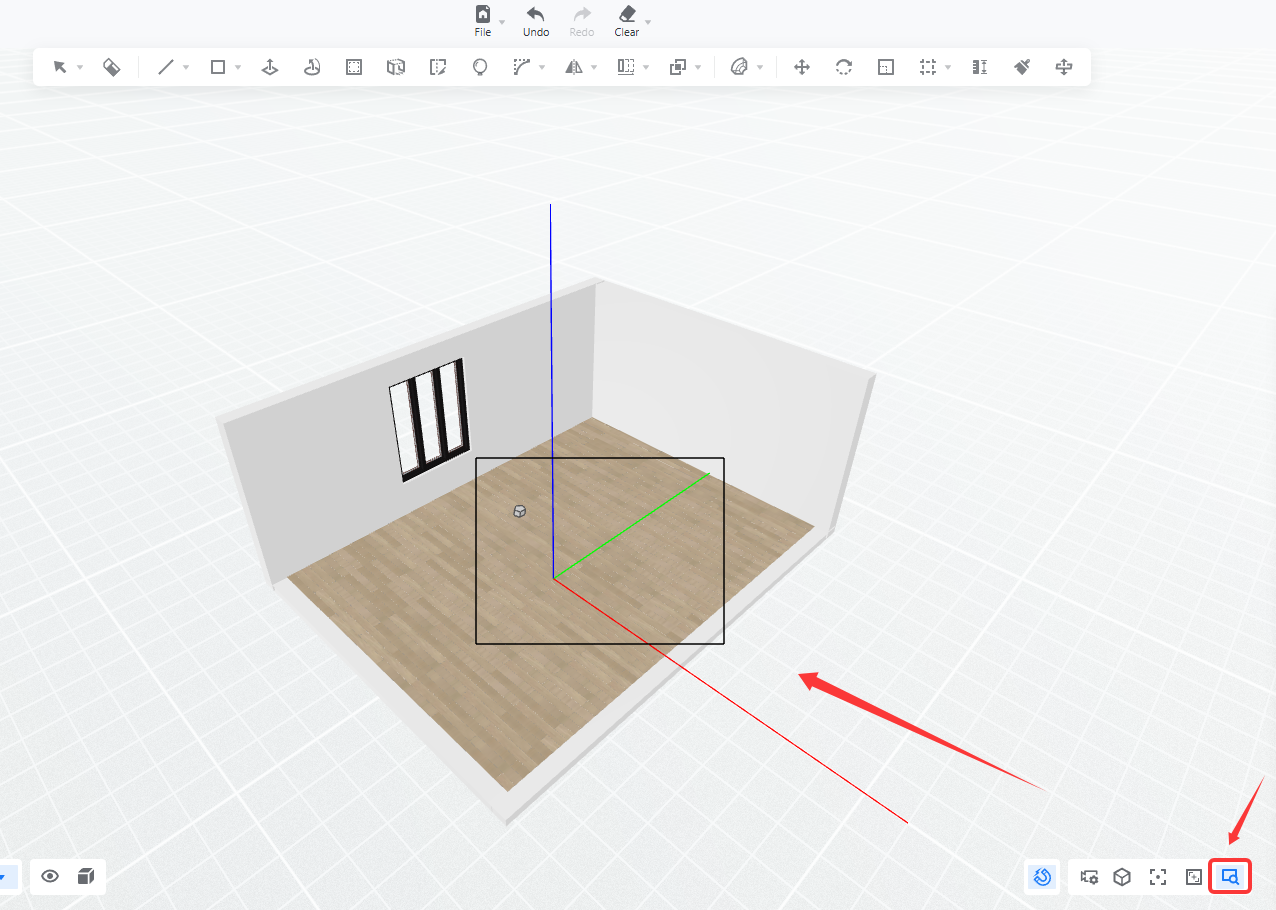The image size is (1276, 910).
Task: Select the curved path tool
Action: click(x=522, y=67)
